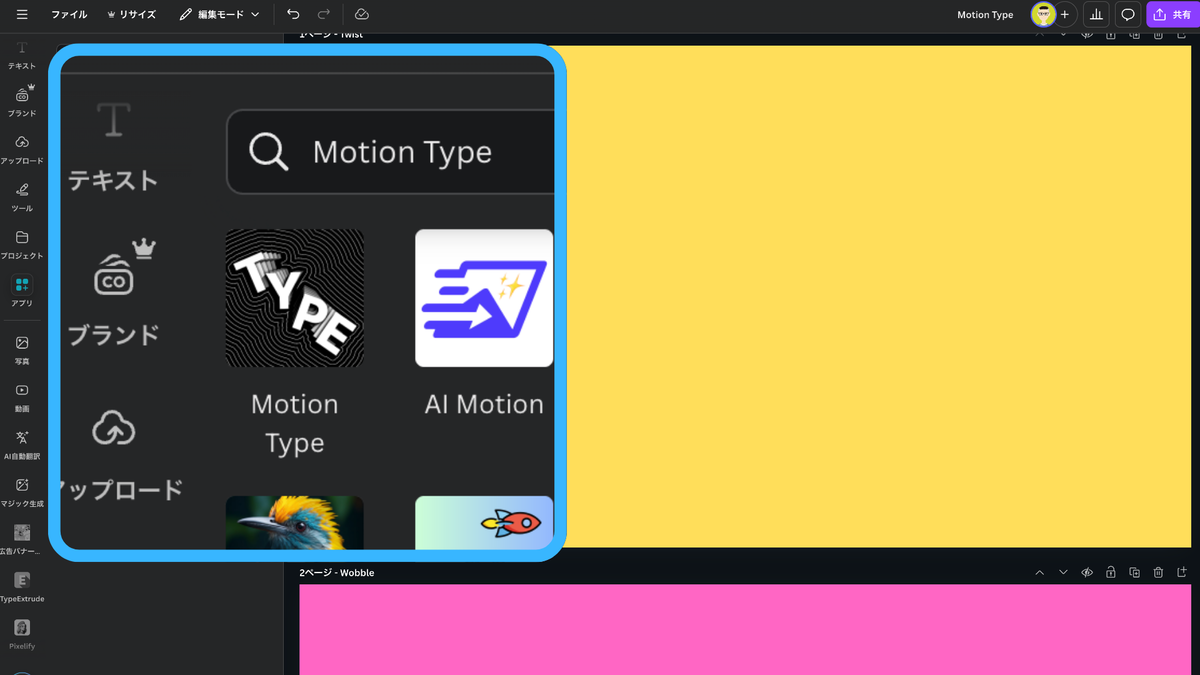Screen dimensions: 1200x675
Task: Rename the 2ページ - Wobble page title
Action: pos(337,573)
